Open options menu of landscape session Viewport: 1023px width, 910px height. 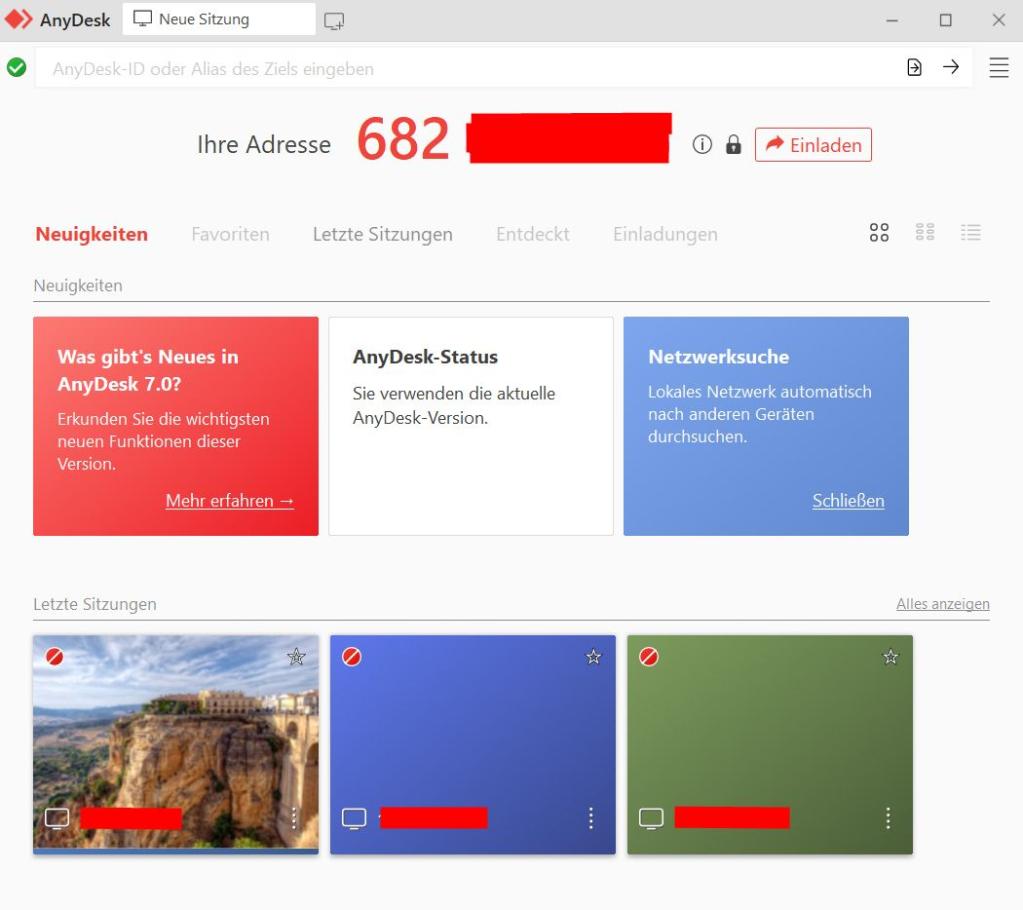pos(294,818)
